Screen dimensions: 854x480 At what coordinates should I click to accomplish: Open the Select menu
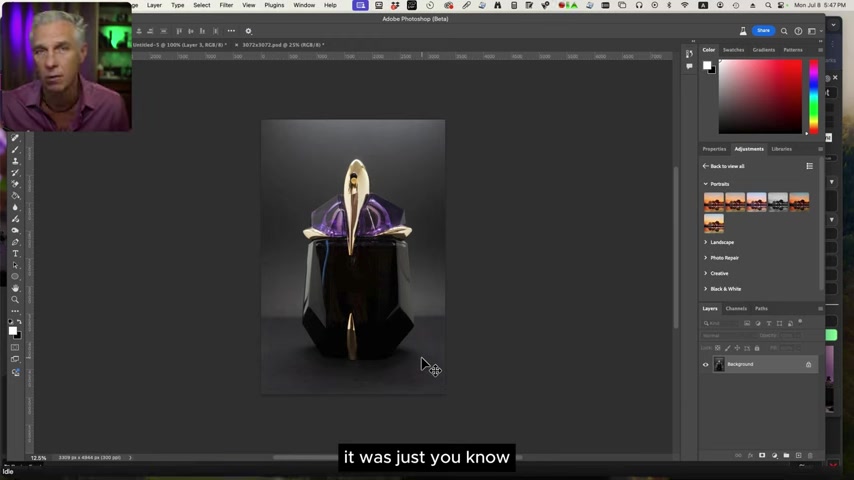(202, 5)
